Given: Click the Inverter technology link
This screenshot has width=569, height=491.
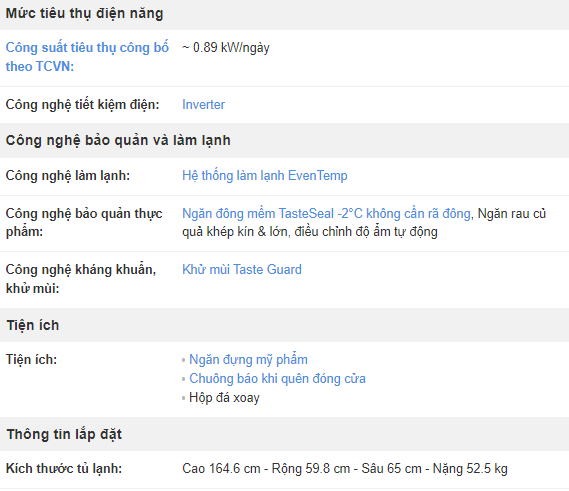Looking at the screenshot, I should (203, 105).
